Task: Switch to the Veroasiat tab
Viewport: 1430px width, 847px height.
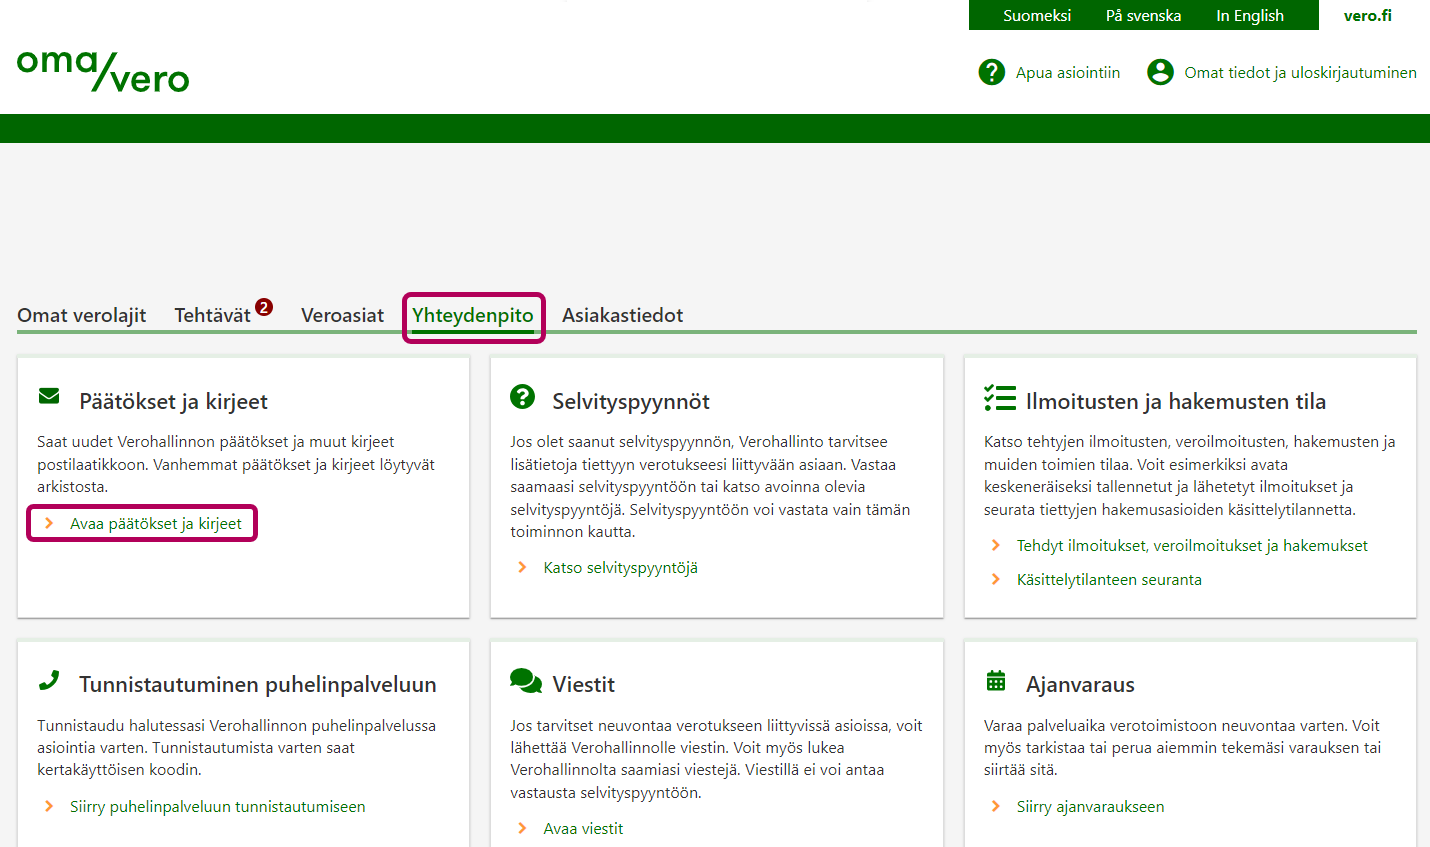Action: (x=342, y=315)
